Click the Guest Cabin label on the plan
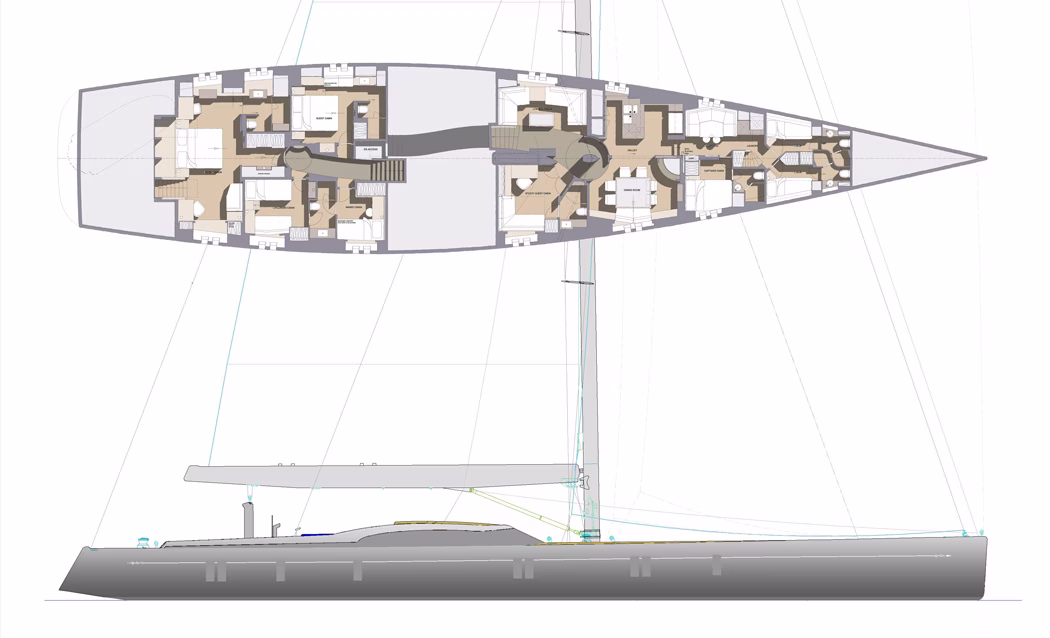Screen dimensions: 1050x638 coord(324,118)
